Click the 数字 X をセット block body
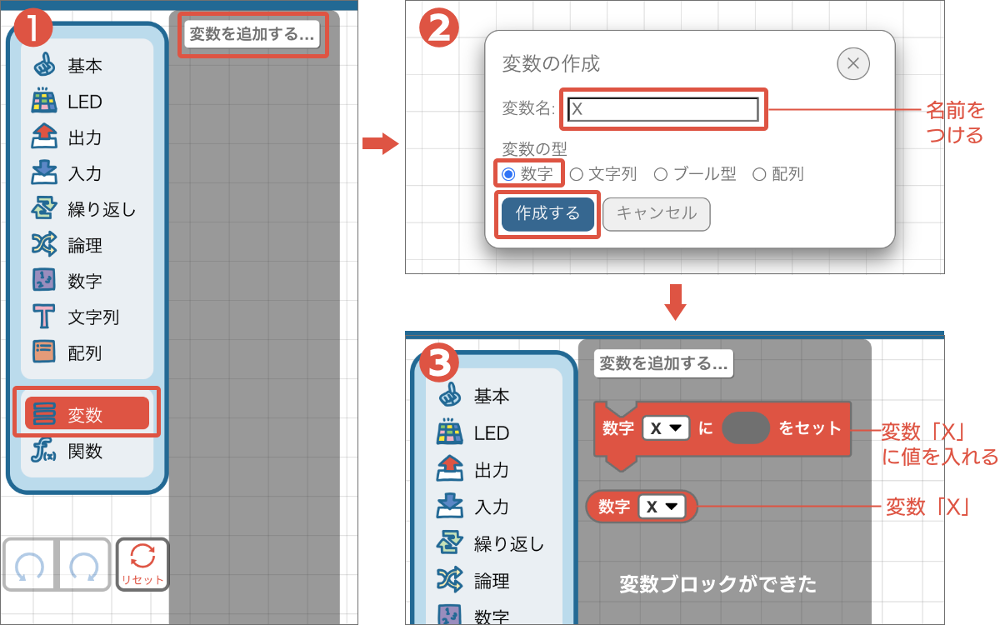 [722, 429]
